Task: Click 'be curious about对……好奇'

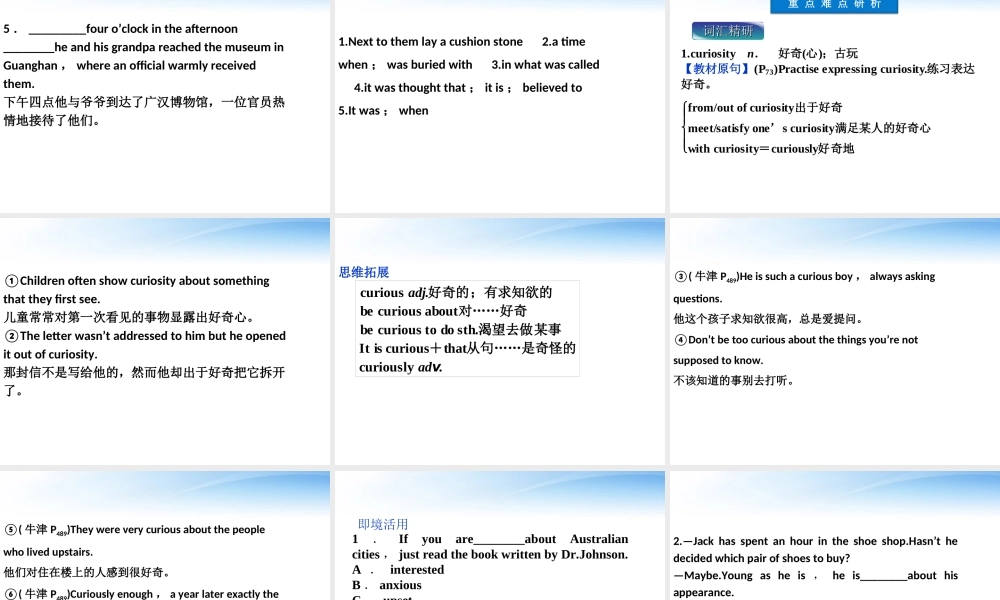Action: click(443, 311)
